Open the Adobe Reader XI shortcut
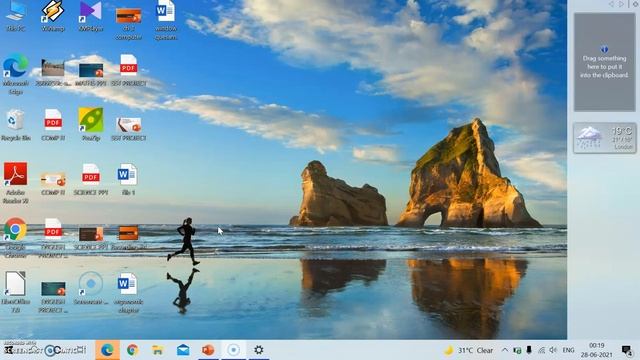Viewport: 640px width, 360px height. tap(16, 182)
